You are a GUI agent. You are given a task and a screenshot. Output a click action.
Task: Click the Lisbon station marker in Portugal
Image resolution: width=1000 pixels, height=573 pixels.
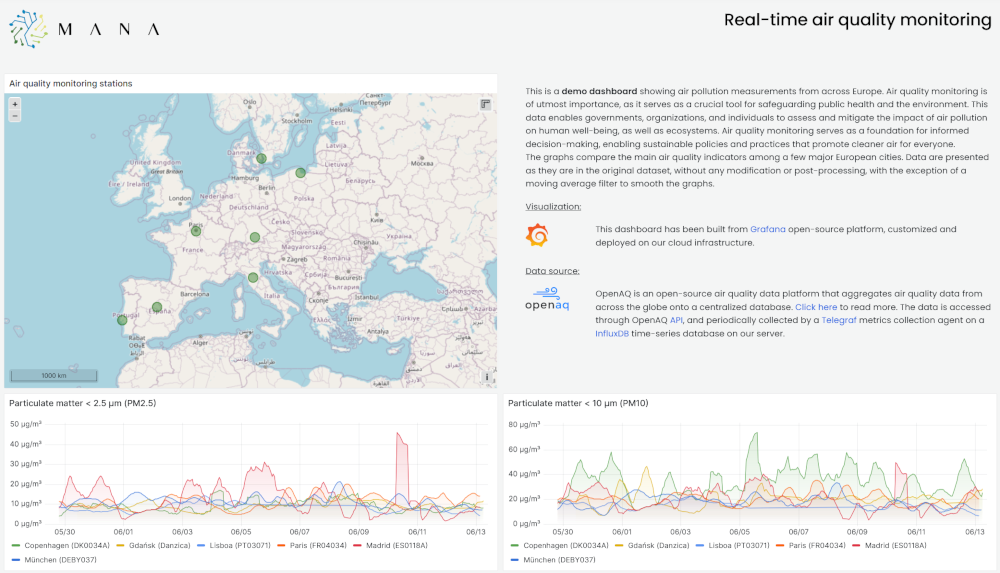pos(122,320)
